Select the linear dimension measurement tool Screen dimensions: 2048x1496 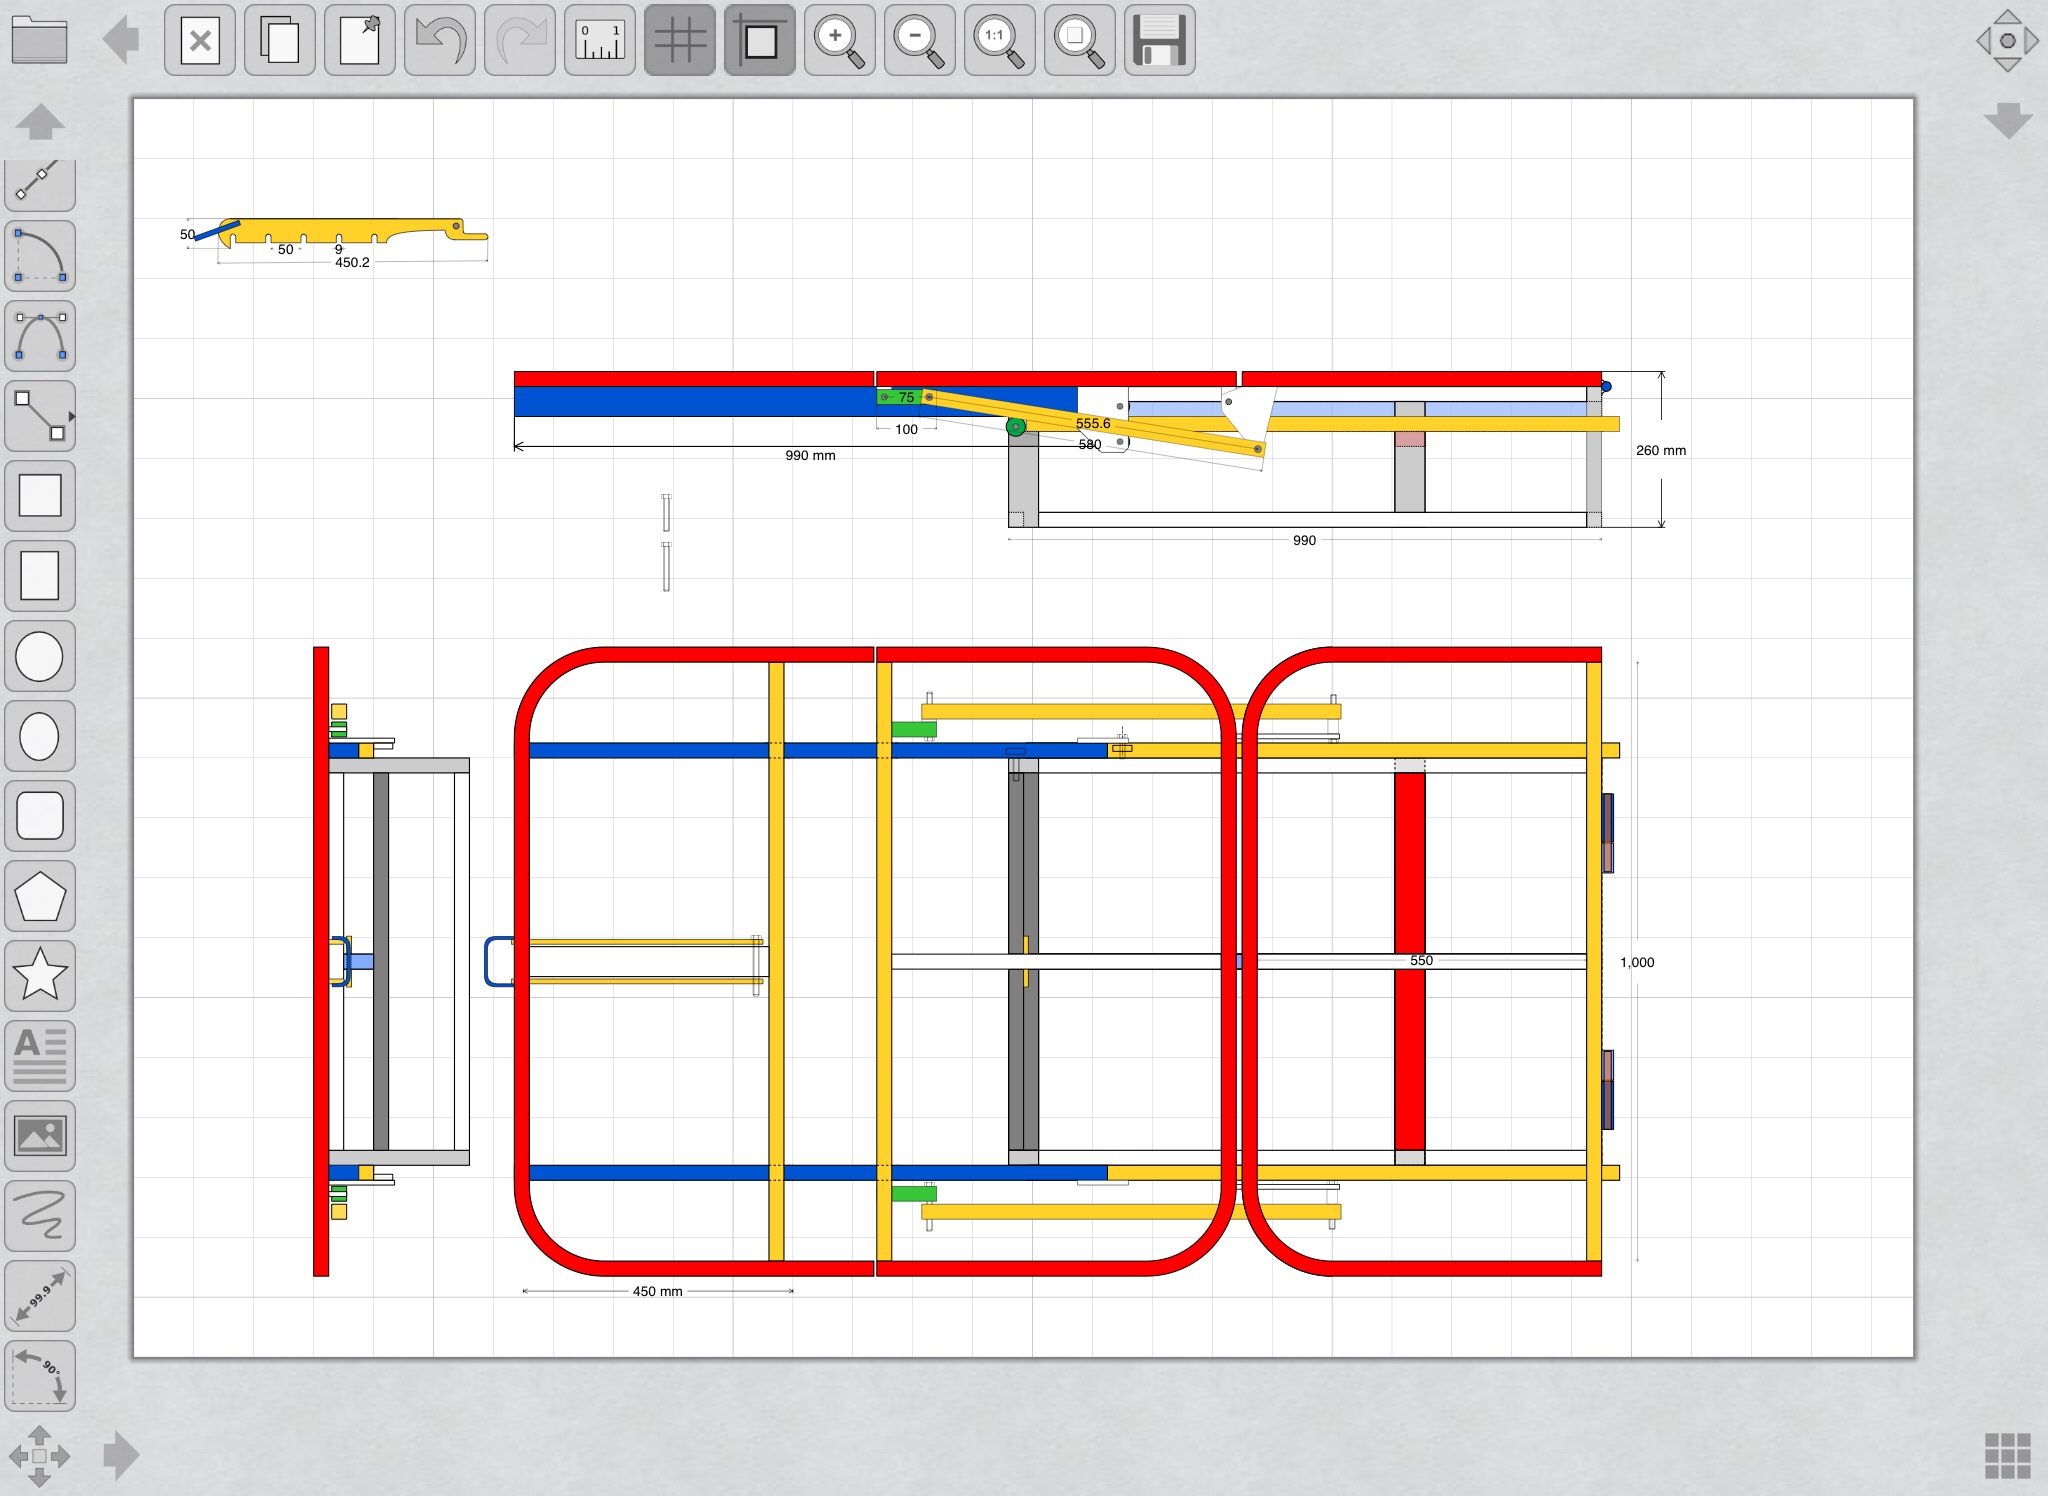tap(40, 1296)
